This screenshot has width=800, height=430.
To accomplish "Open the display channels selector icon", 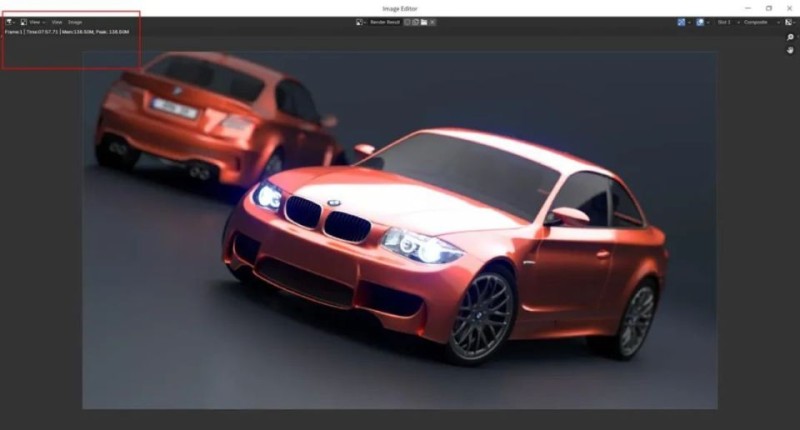I will (x=788, y=21).
